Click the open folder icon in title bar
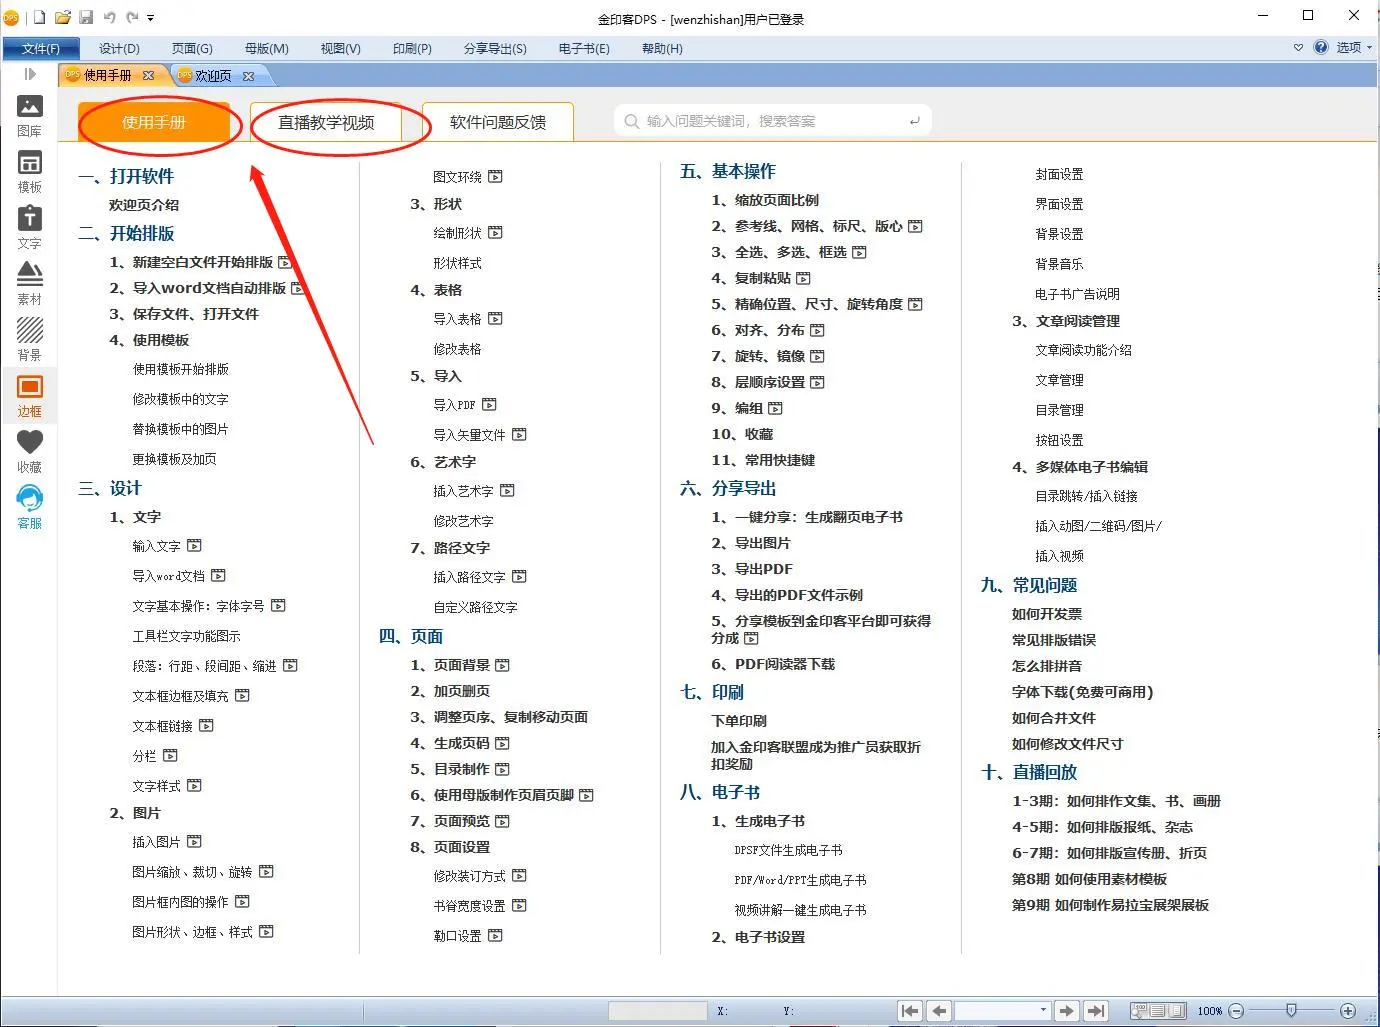Viewport: 1380px width, 1027px height. (63, 17)
